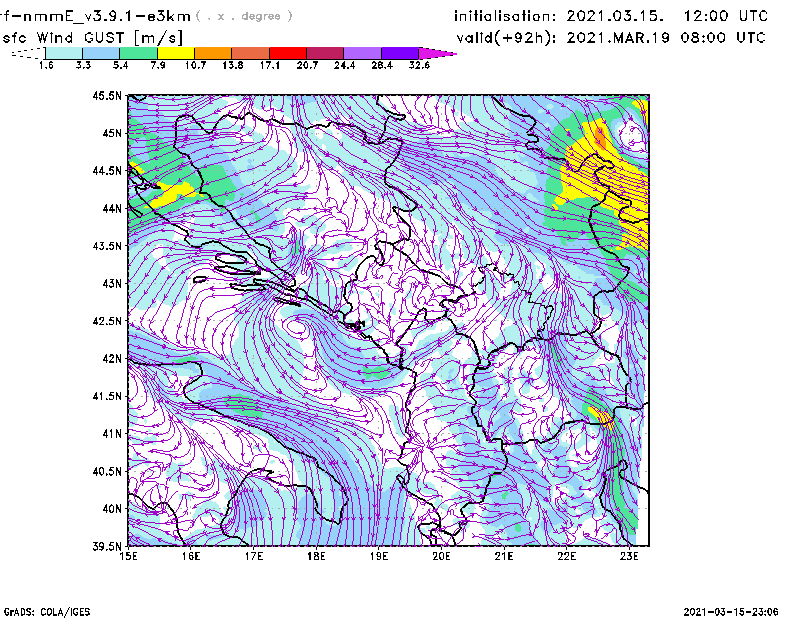Screen dimensions: 800x618
Task: Click the 43.5N latitude label
Action: 107,246
